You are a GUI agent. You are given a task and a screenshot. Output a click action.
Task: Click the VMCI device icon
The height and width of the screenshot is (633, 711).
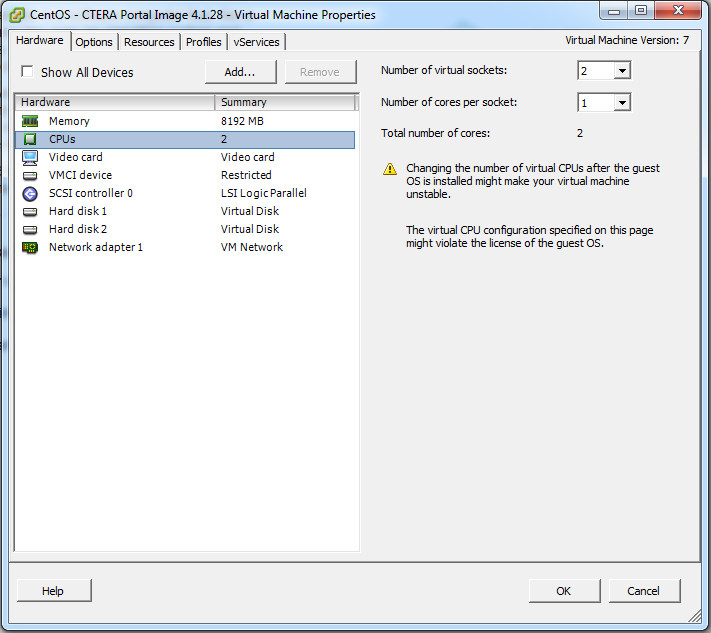tap(30, 175)
